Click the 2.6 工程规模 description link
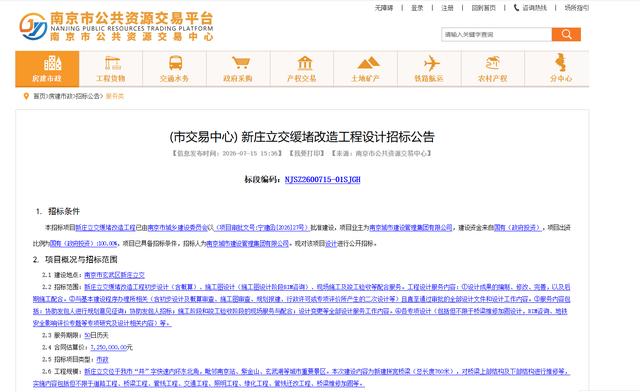 pyautogui.click(x=302, y=378)
